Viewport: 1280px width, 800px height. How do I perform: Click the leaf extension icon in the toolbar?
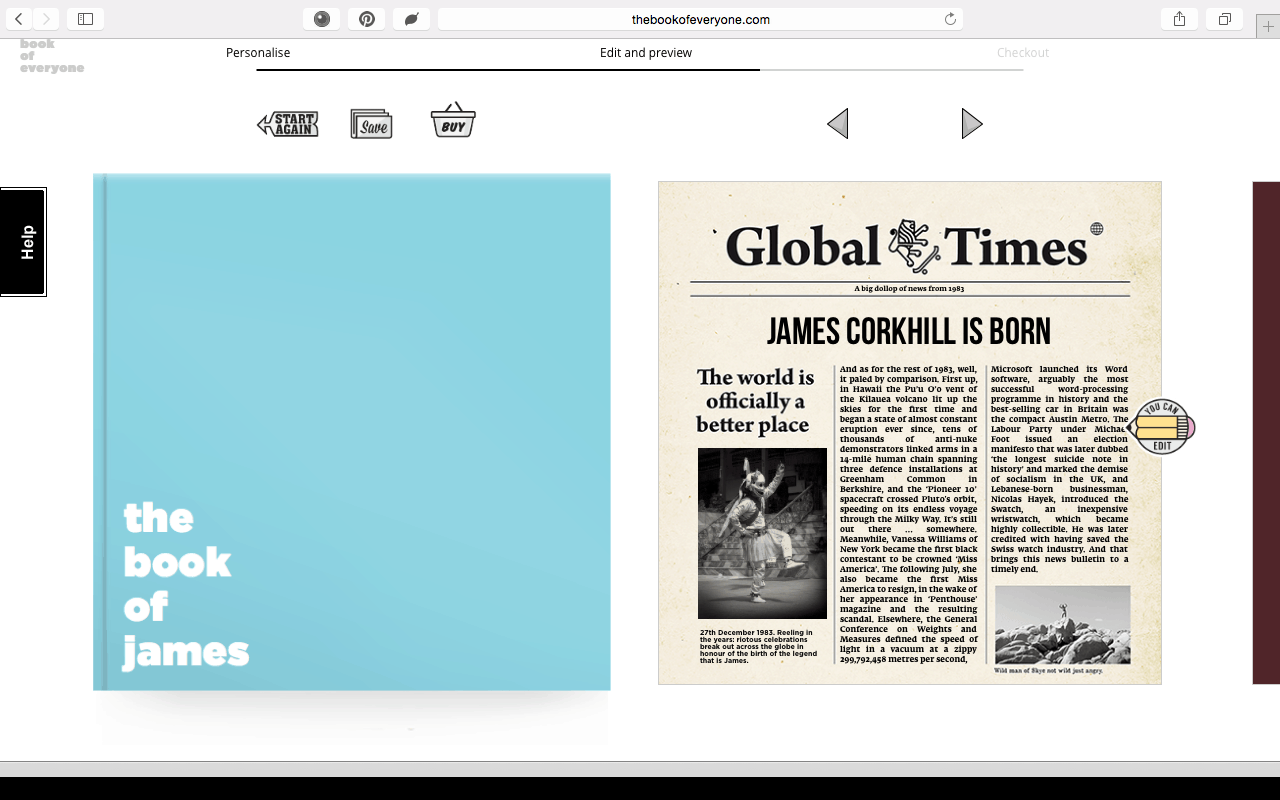411,19
